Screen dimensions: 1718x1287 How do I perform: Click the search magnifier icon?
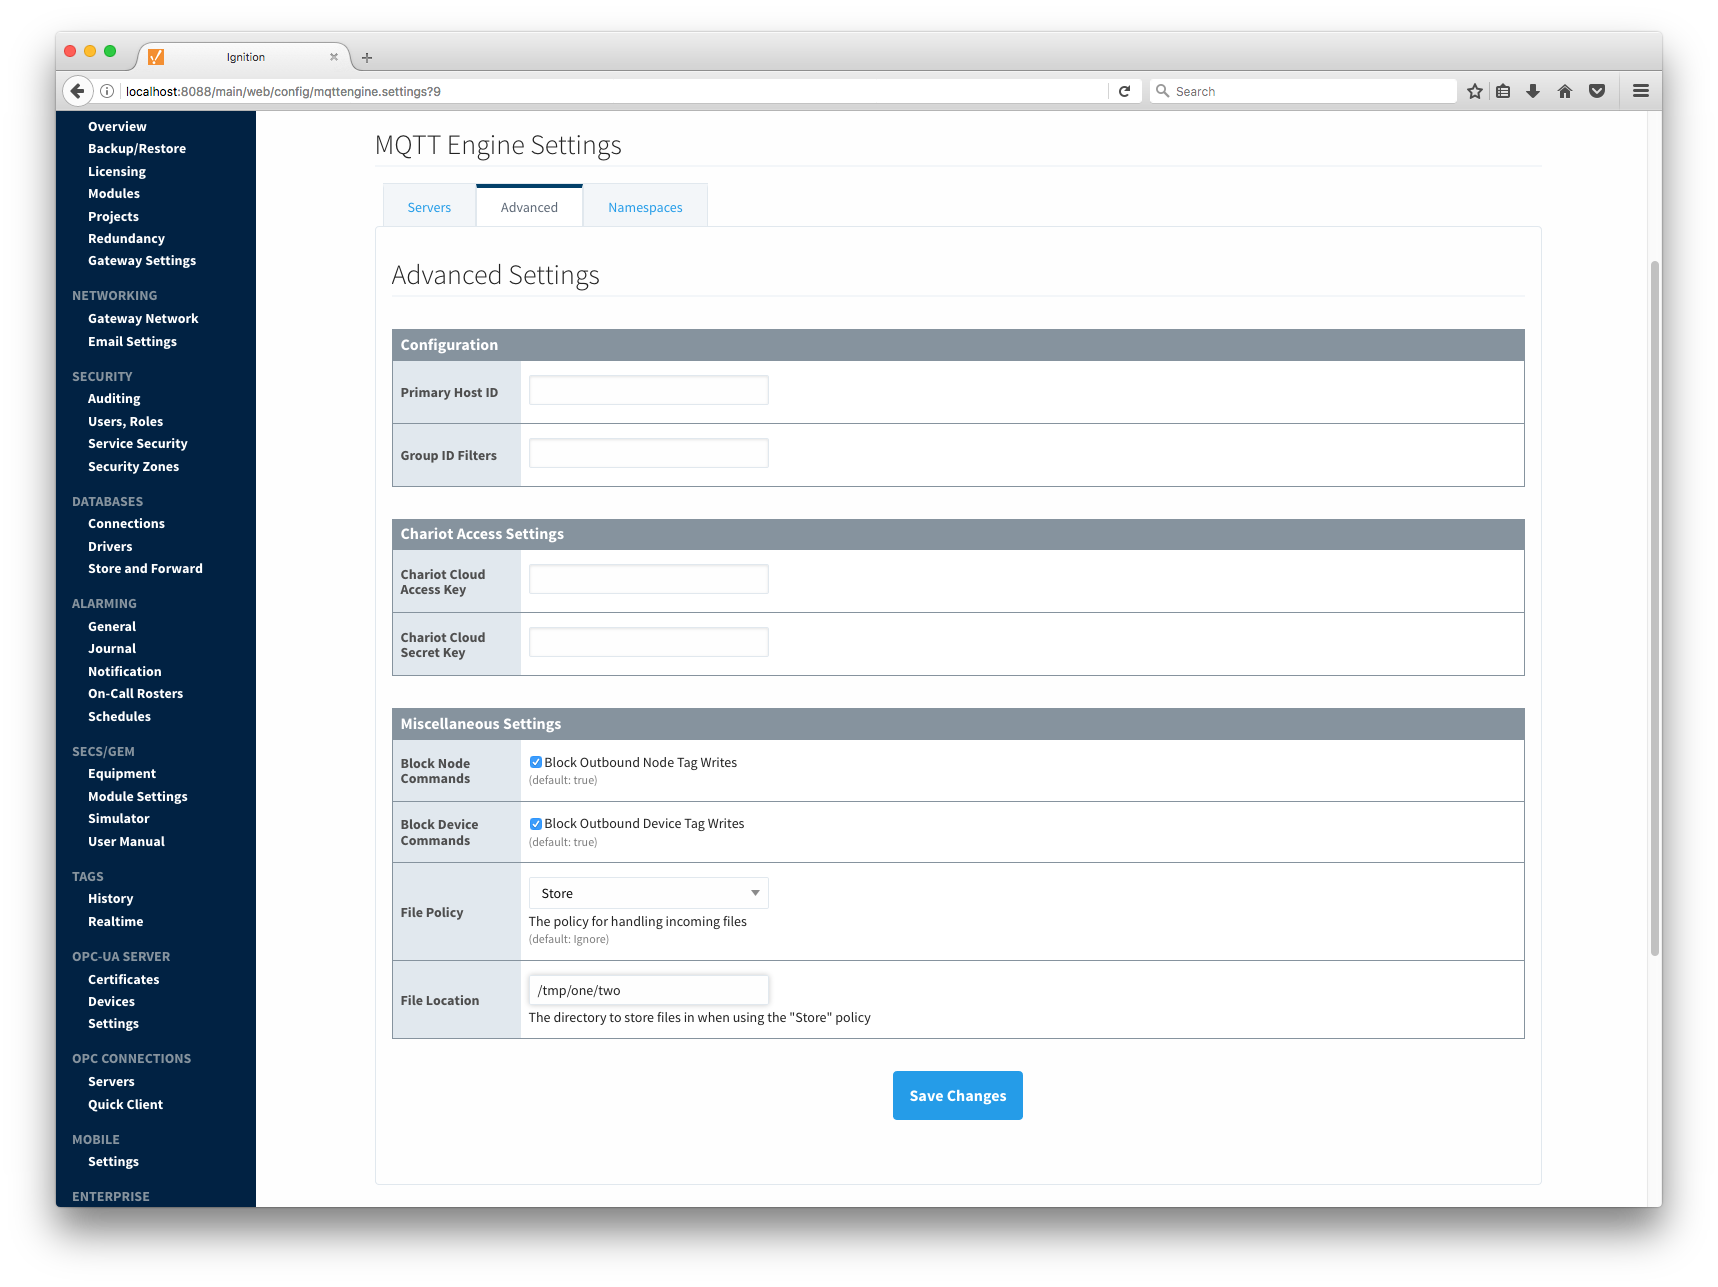click(x=1162, y=91)
